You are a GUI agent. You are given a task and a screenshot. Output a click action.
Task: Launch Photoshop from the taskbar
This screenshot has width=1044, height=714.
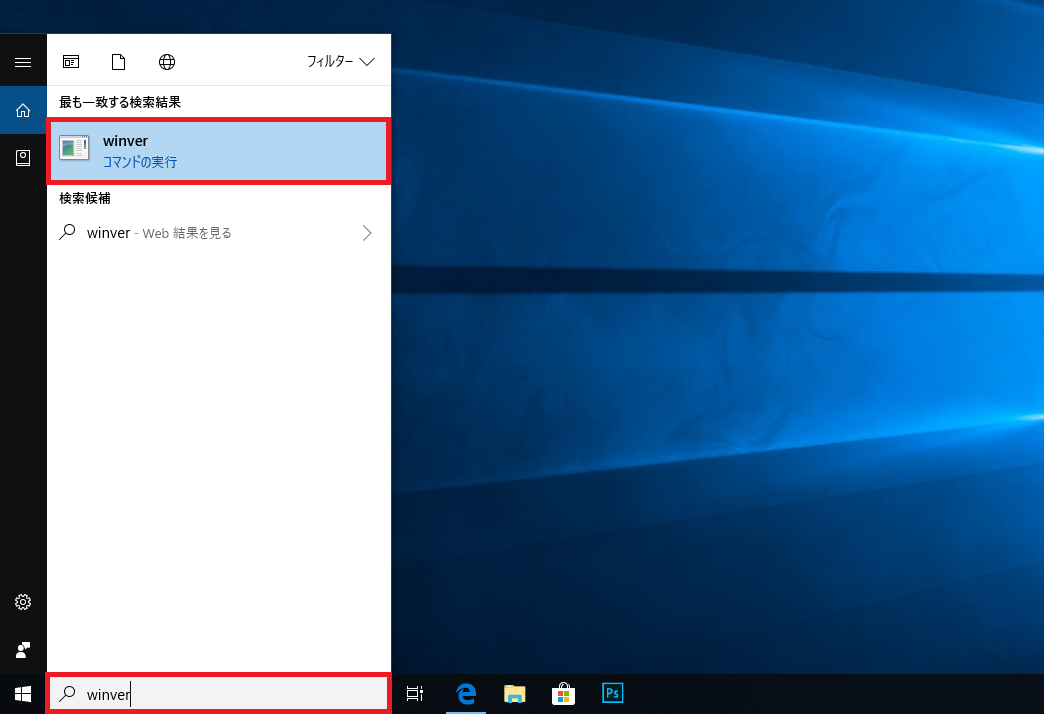tap(612, 694)
